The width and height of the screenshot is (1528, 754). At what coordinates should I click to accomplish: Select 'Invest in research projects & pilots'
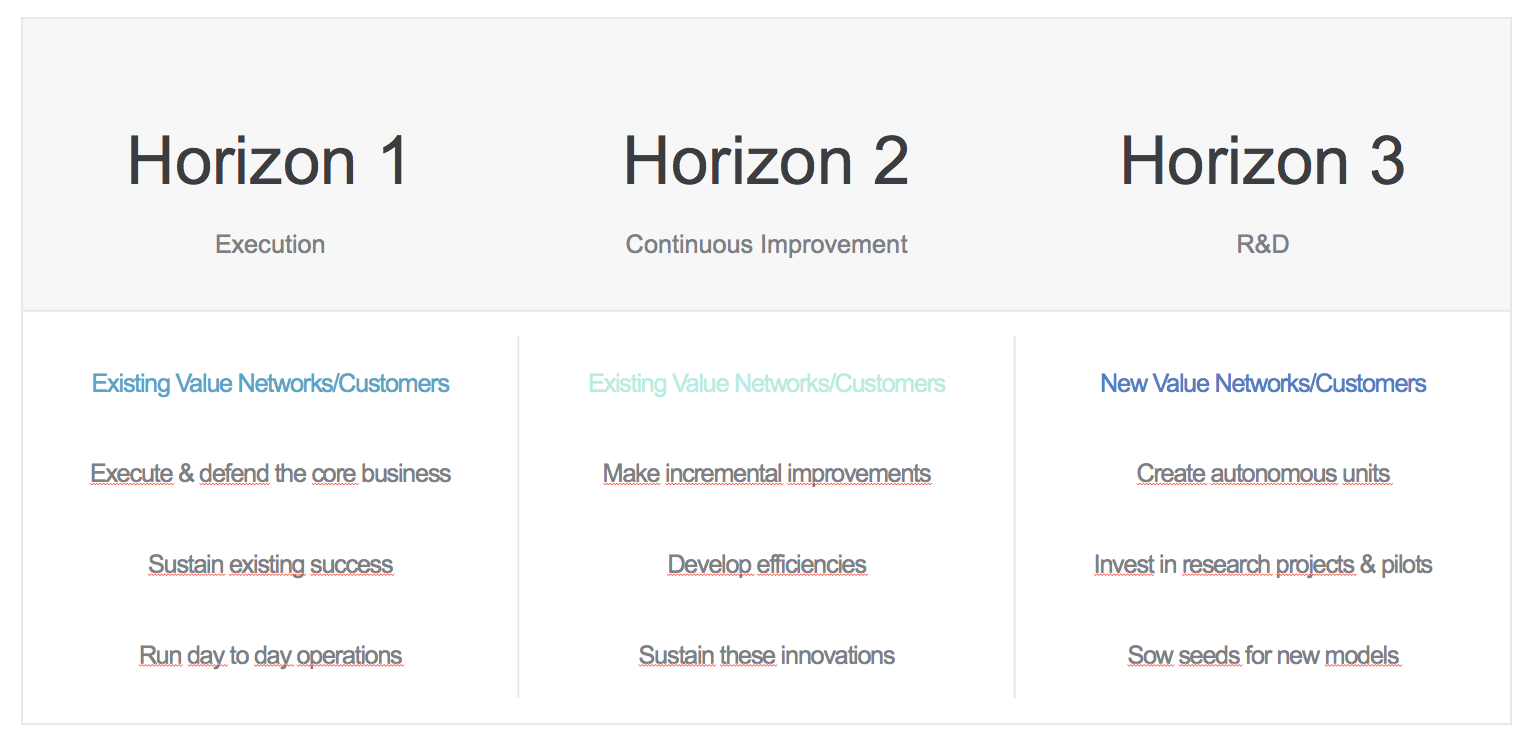tap(1263, 565)
